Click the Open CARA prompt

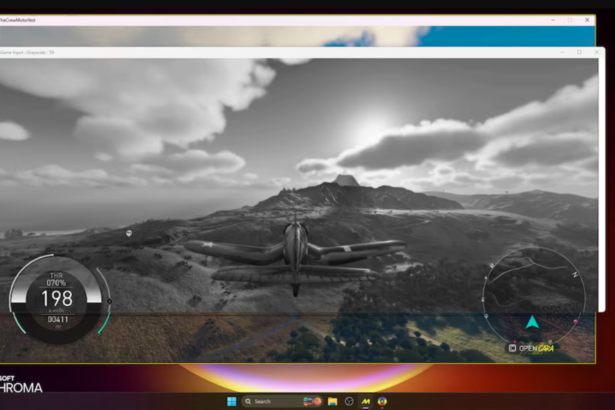[x=532, y=348]
